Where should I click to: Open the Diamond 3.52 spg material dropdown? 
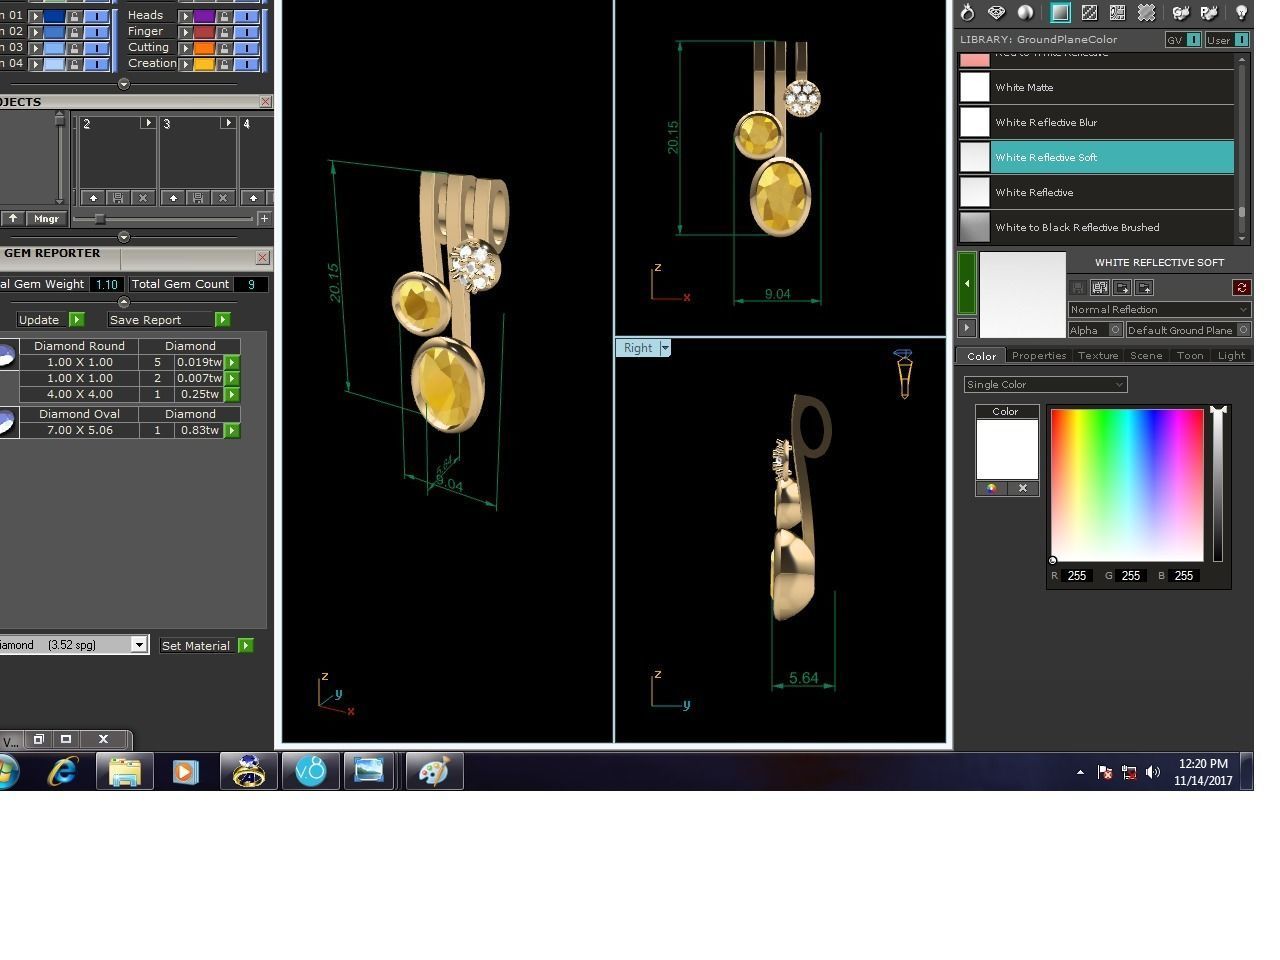[139, 645]
